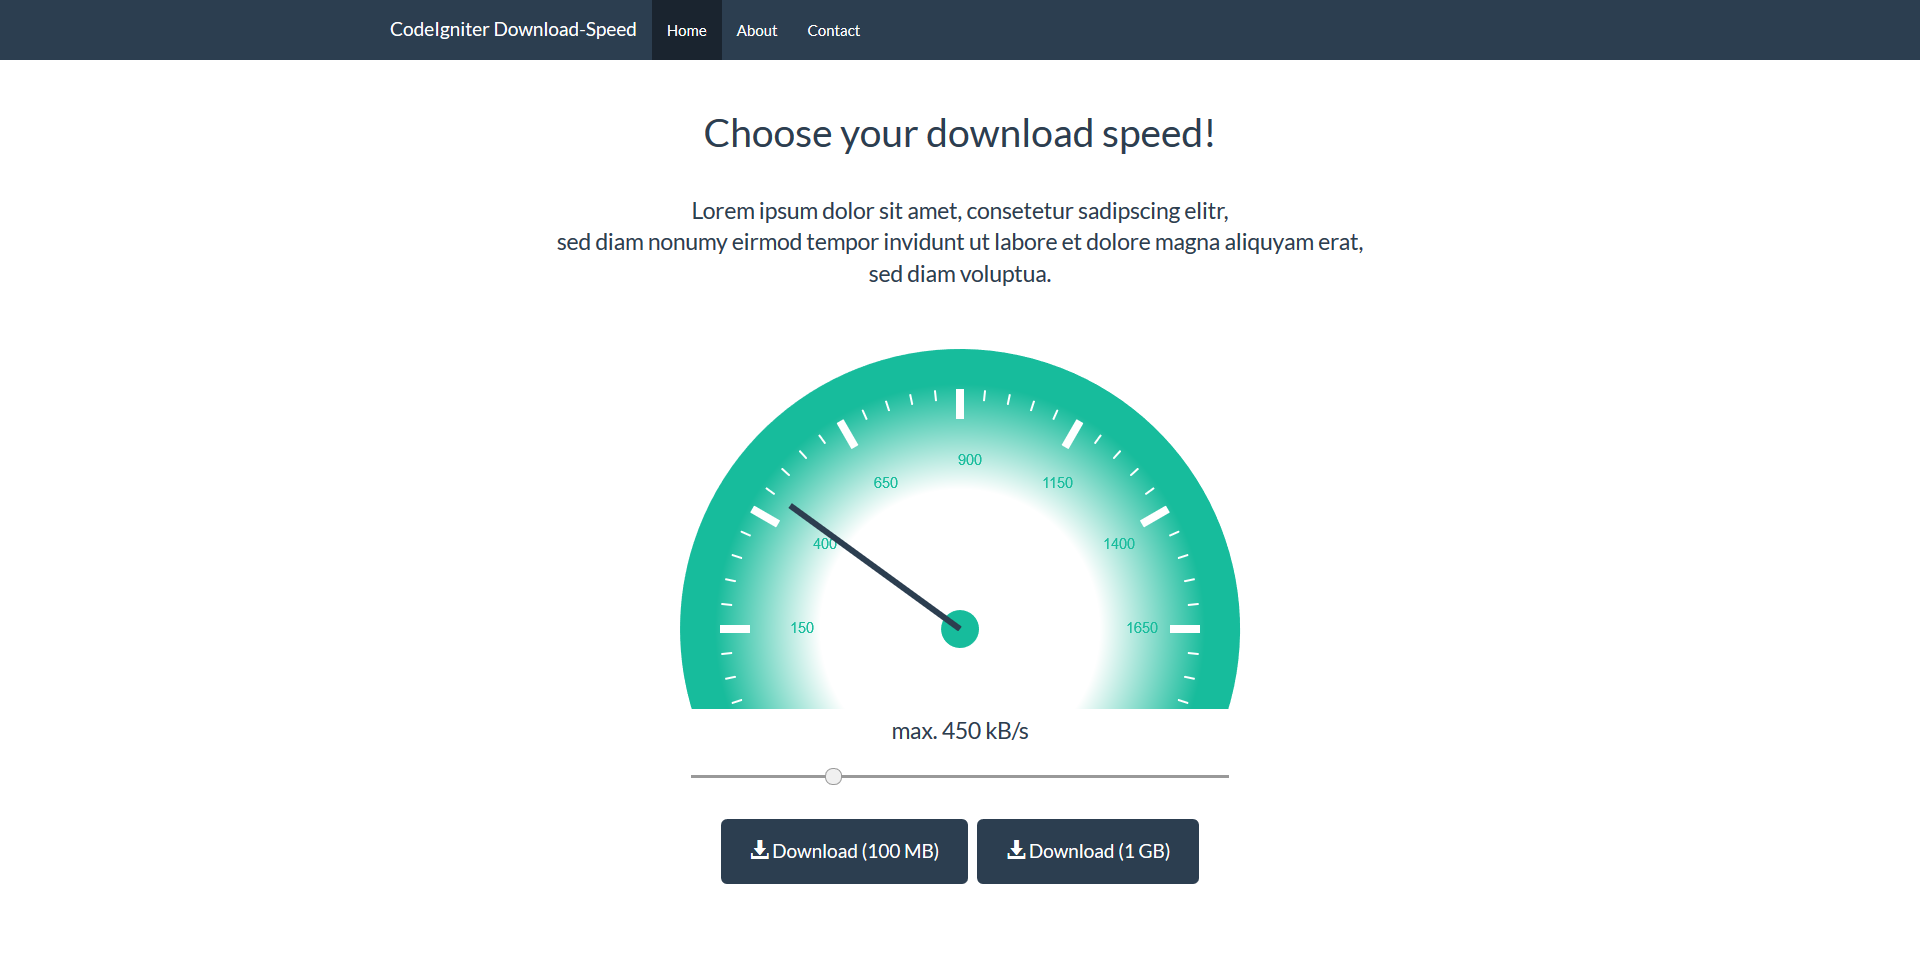Open the Contact menu item
The height and width of the screenshot is (971, 1920).
pos(834,30)
